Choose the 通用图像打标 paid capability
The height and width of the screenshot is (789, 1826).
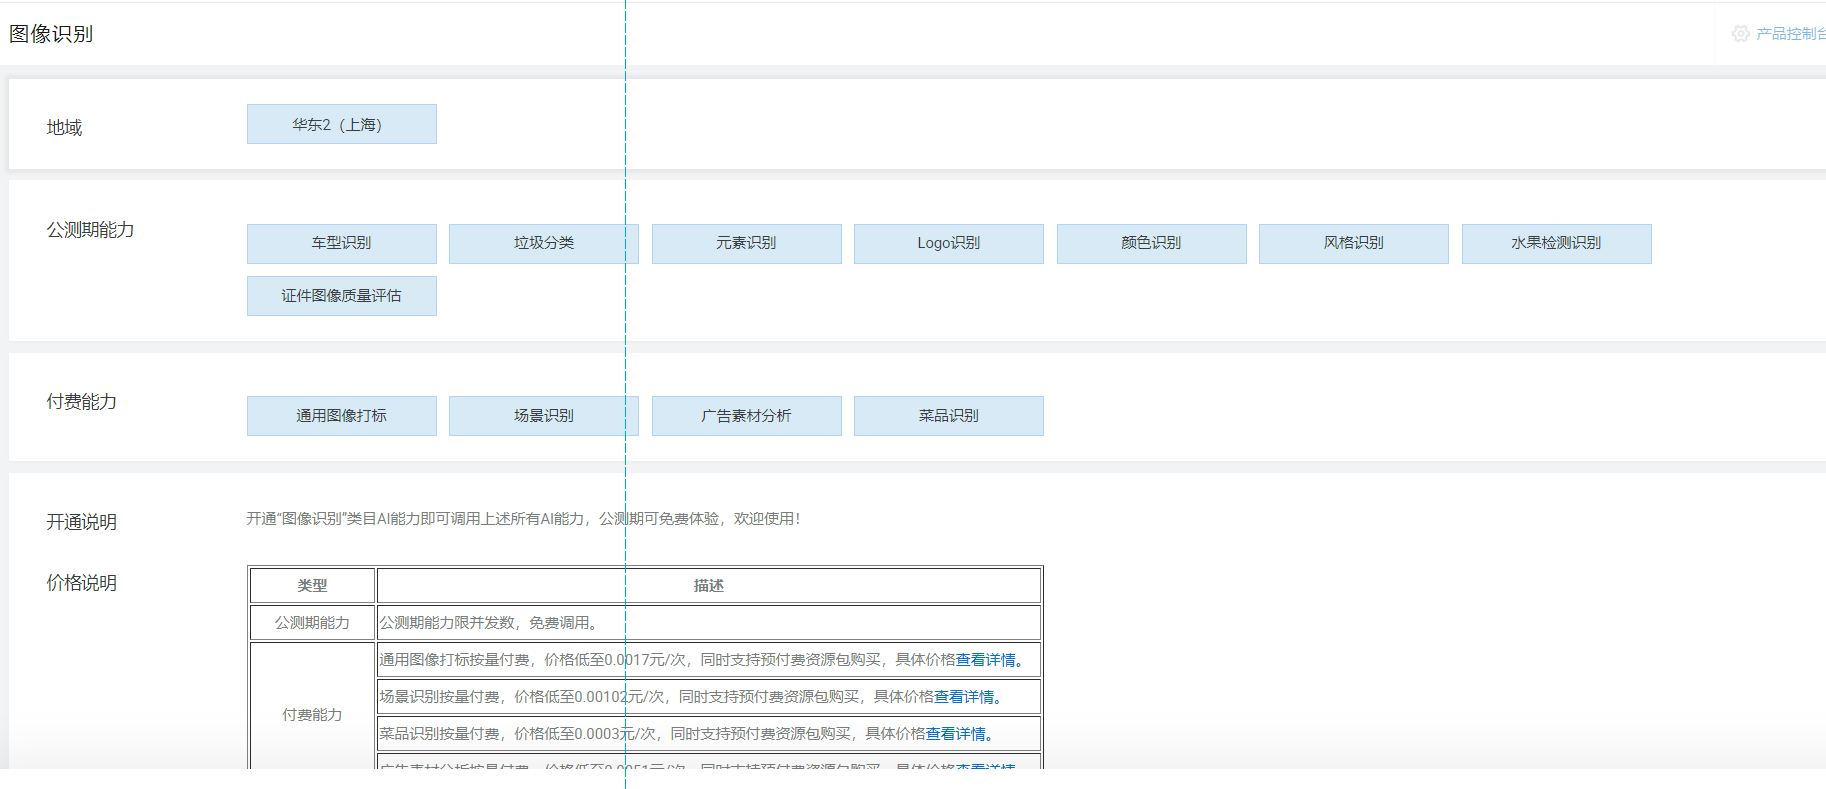[342, 416]
